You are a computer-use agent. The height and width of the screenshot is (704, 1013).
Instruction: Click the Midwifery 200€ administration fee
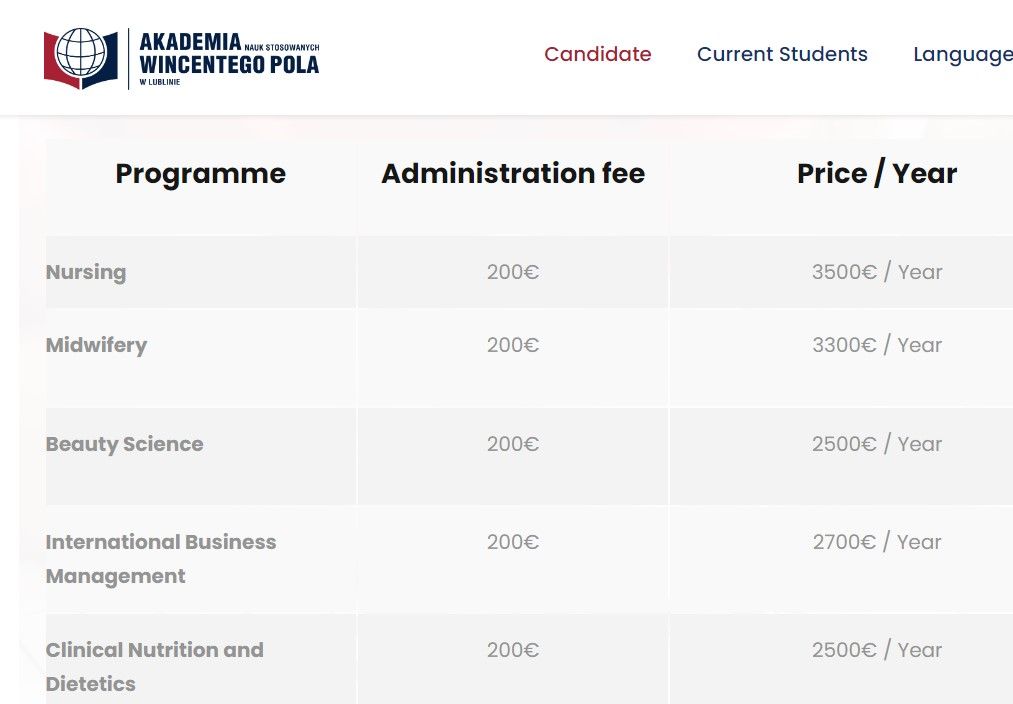pos(512,345)
